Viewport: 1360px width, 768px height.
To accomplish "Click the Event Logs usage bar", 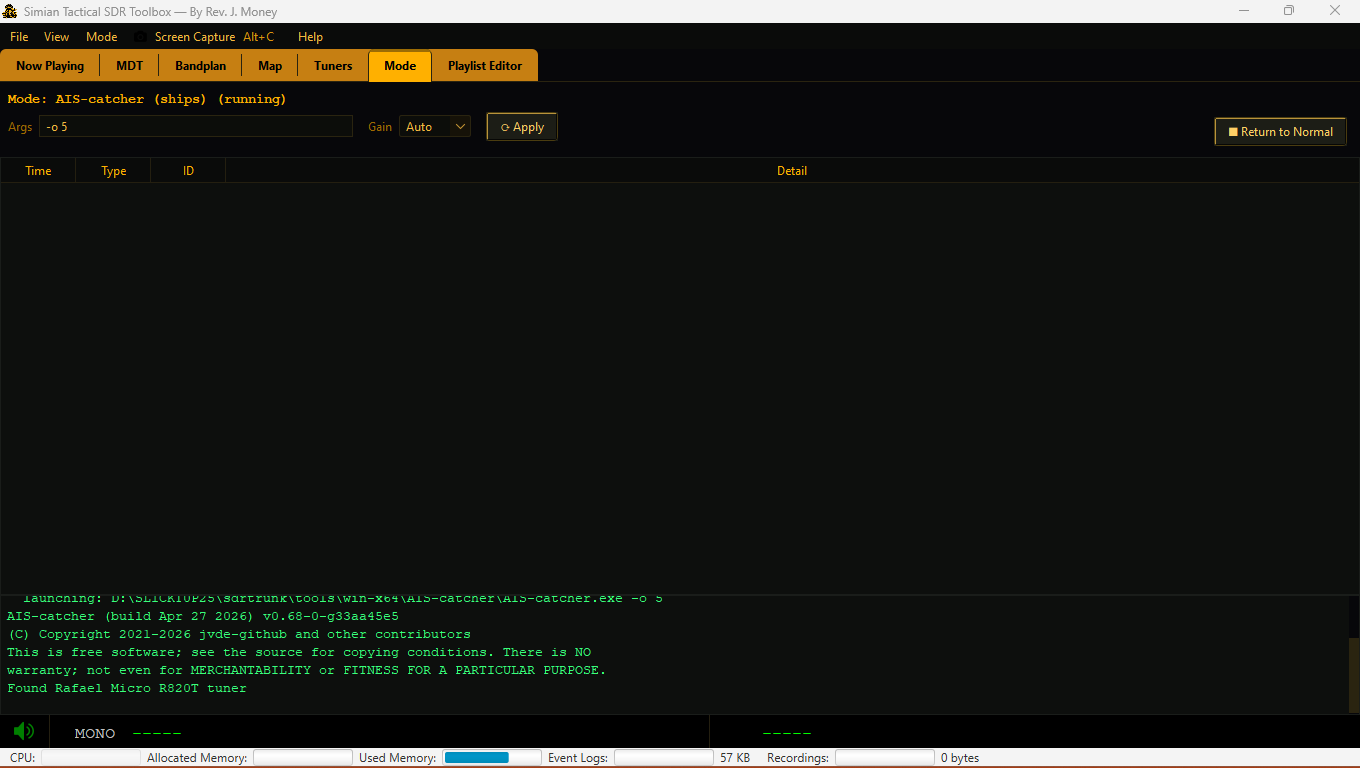I will coord(664,758).
